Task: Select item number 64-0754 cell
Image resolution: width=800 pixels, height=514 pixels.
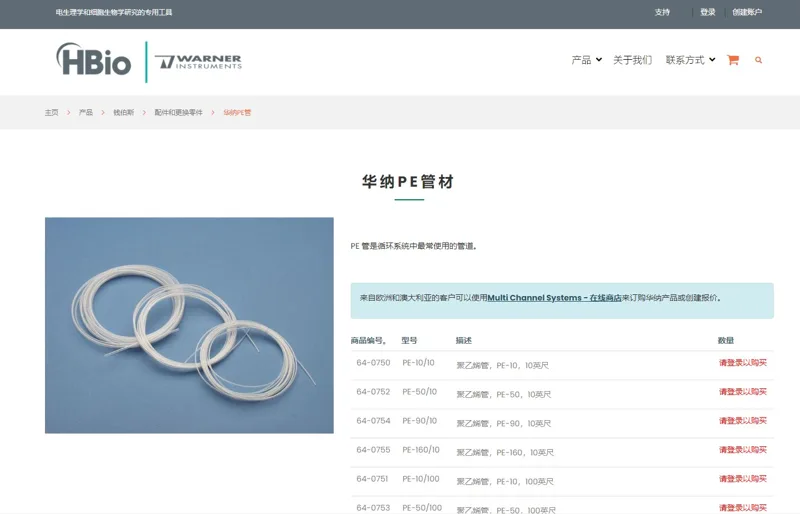Action: [373, 421]
